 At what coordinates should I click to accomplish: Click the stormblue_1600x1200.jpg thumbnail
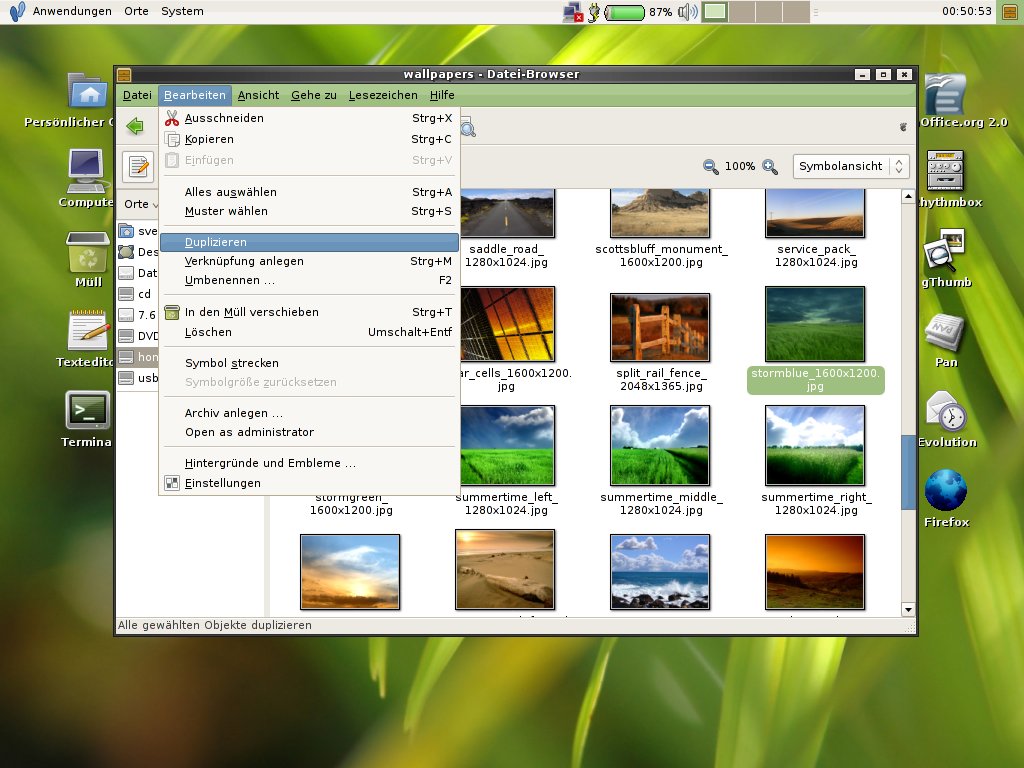point(815,324)
